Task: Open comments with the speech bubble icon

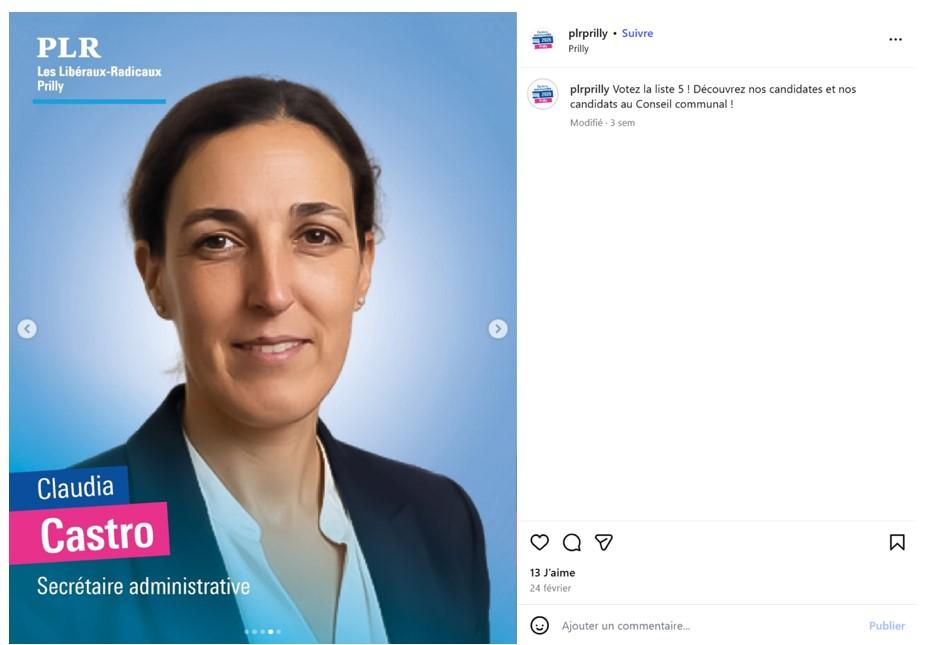Action: [571, 542]
